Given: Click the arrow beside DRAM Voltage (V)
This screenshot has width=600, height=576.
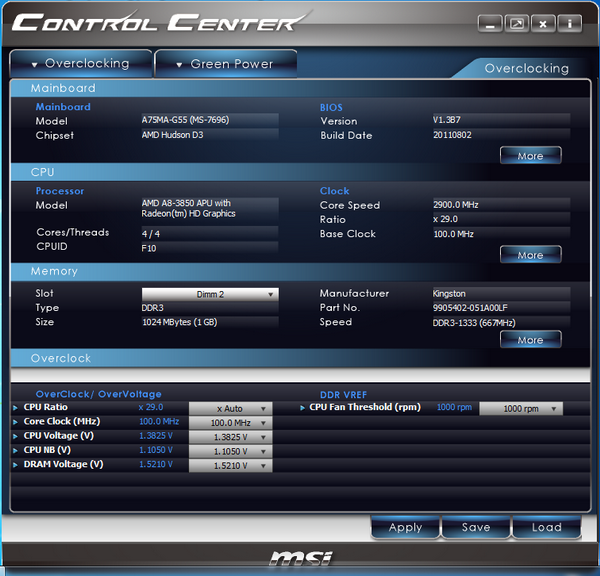Looking at the screenshot, I should click(x=15, y=465).
